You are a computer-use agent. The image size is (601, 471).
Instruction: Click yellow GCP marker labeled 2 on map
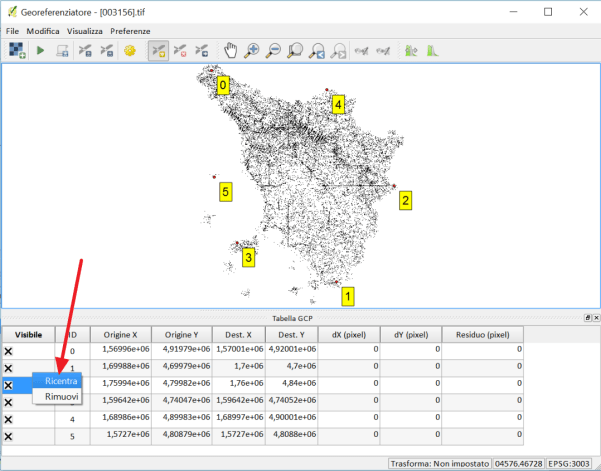405,200
